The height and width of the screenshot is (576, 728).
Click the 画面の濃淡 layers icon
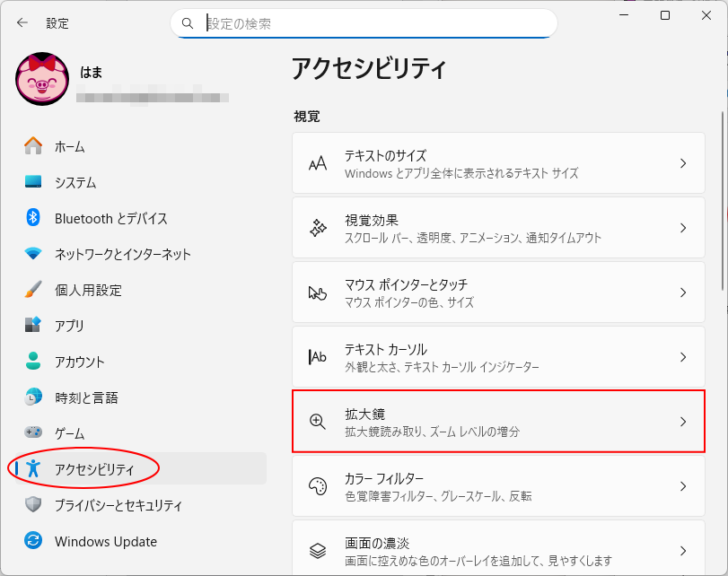coord(318,551)
